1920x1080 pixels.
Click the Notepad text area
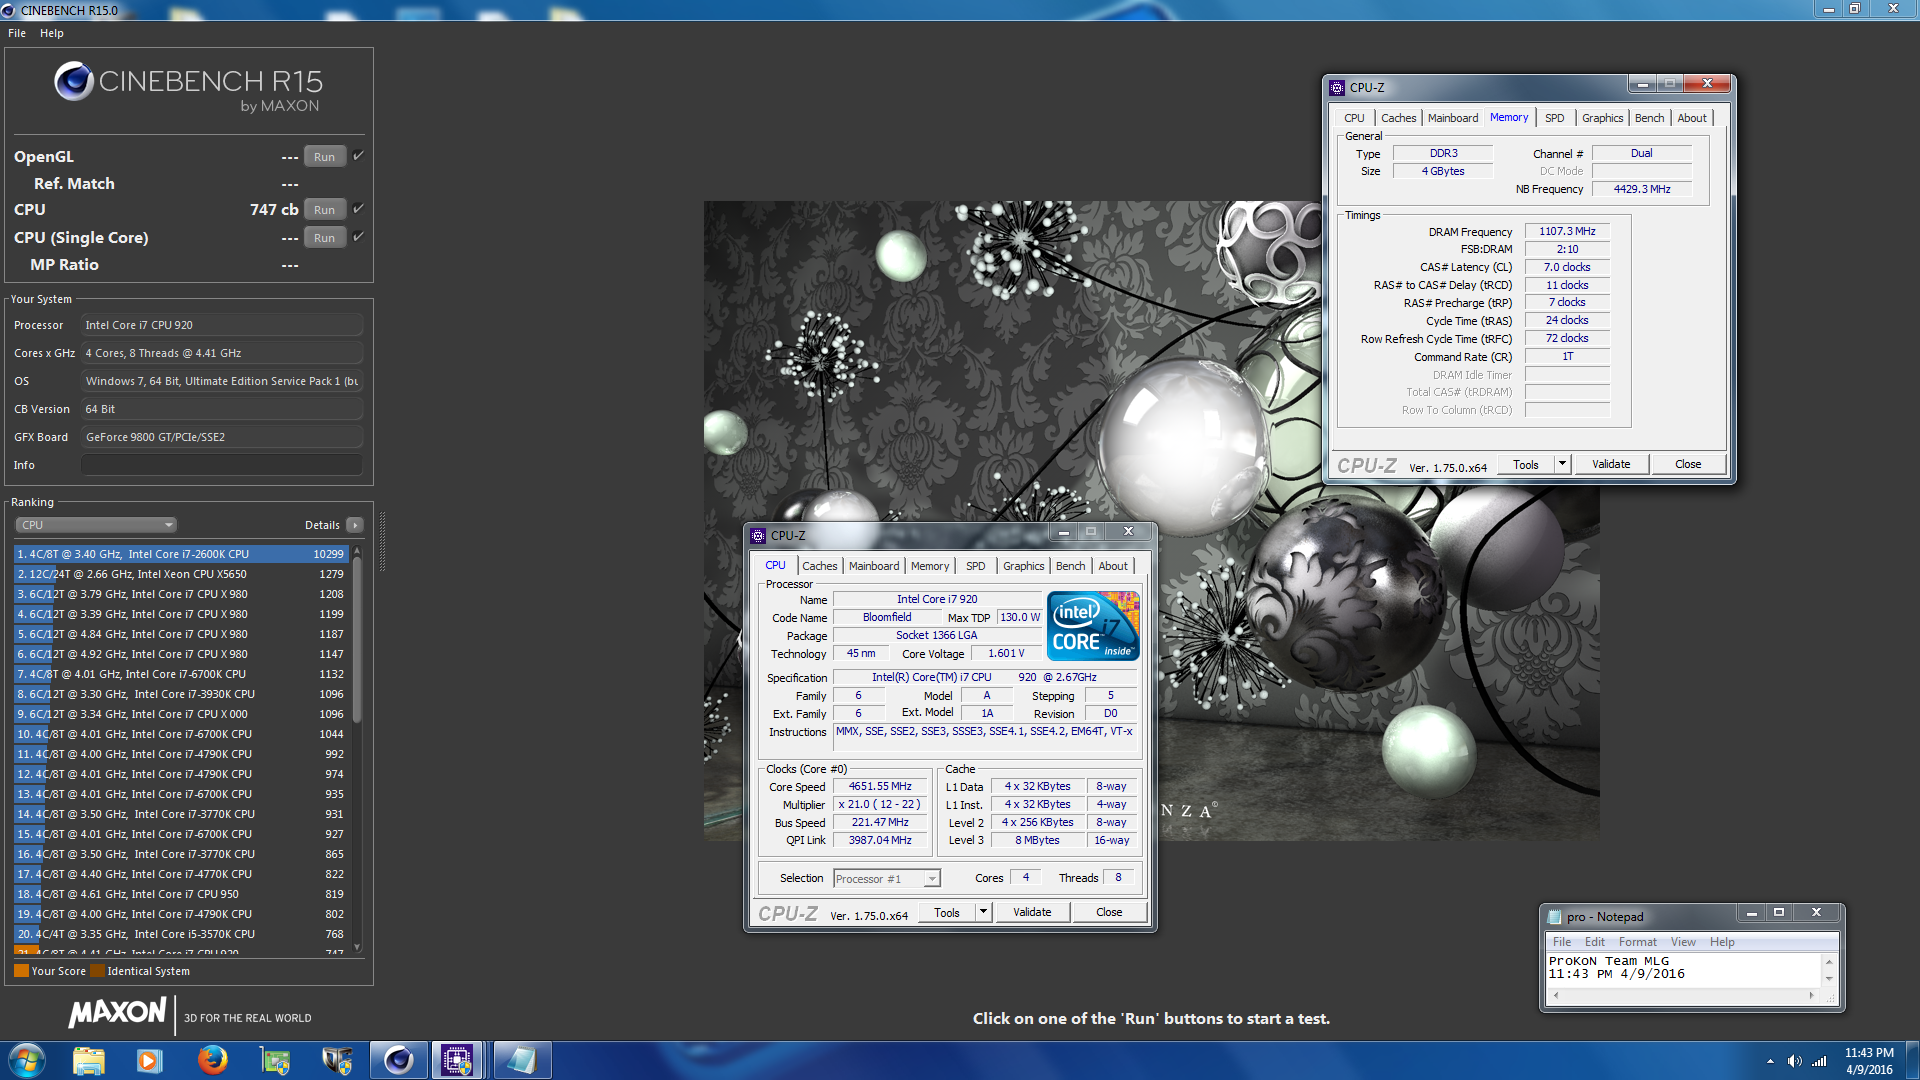coord(1684,970)
